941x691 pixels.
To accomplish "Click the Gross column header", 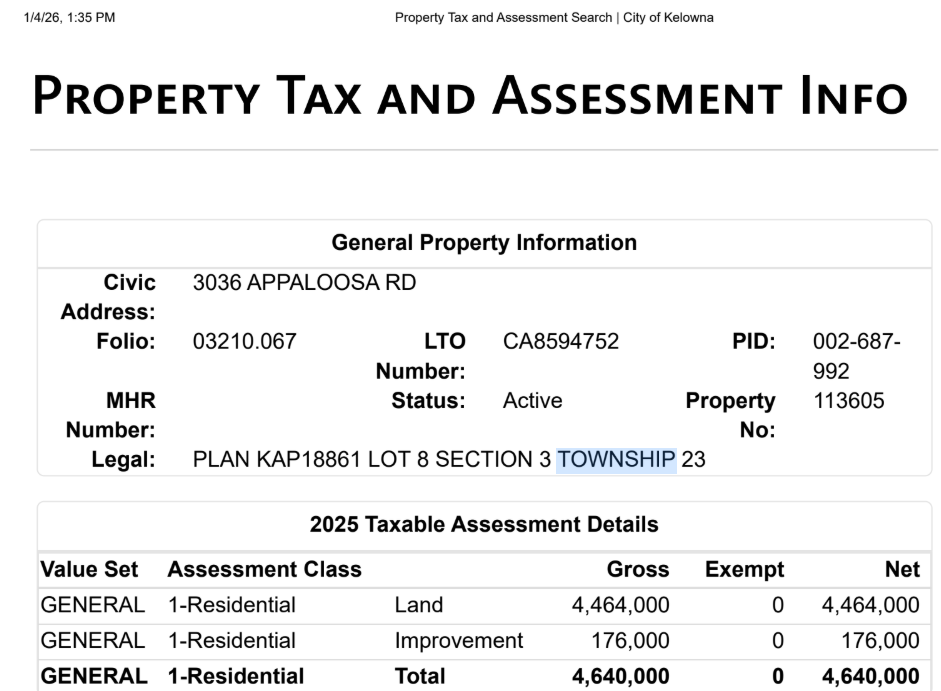I will point(638,570).
